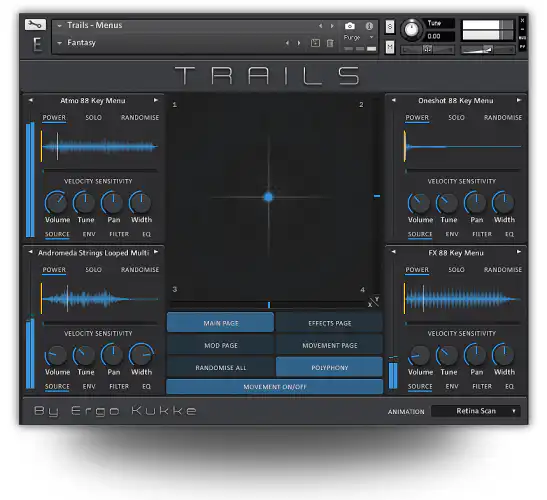Expand the Trails - Menus instrument dropdown arrow
Image resolution: width=547 pixels, height=500 pixels.
59,26
